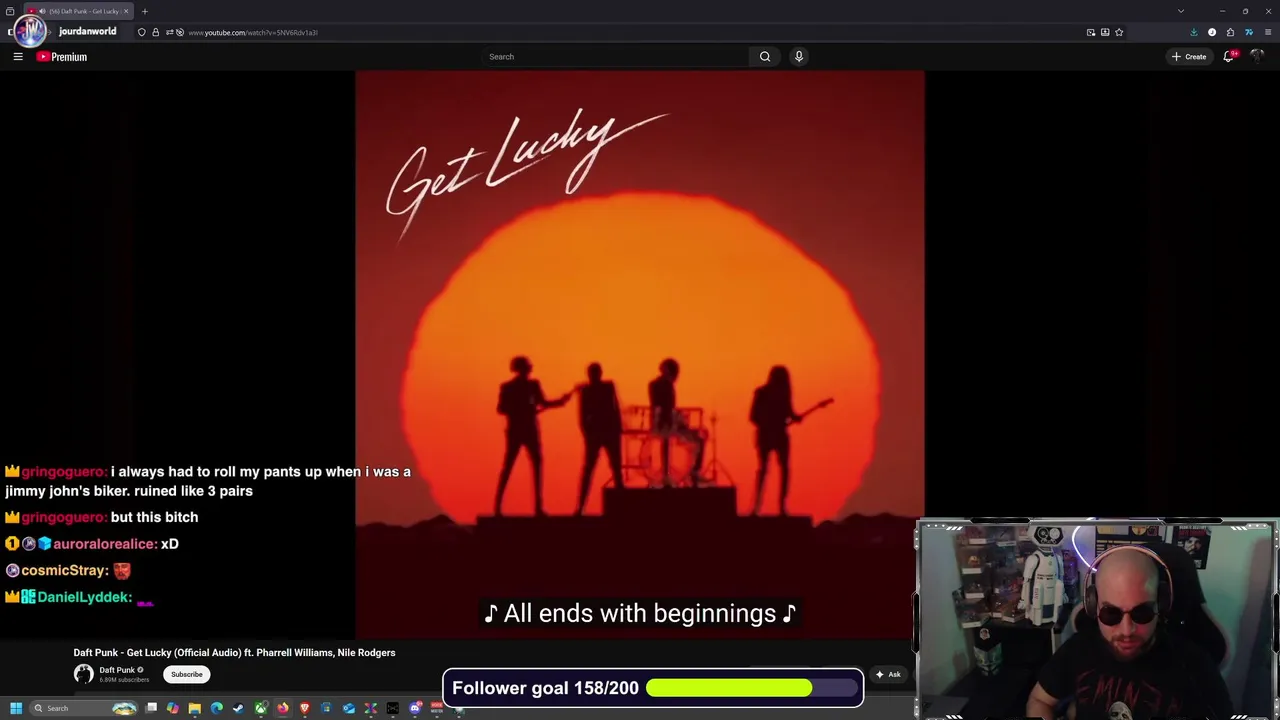The image size is (1280, 720).
Task: Open Discord from the taskbar
Action: pyautogui.click(x=415, y=708)
